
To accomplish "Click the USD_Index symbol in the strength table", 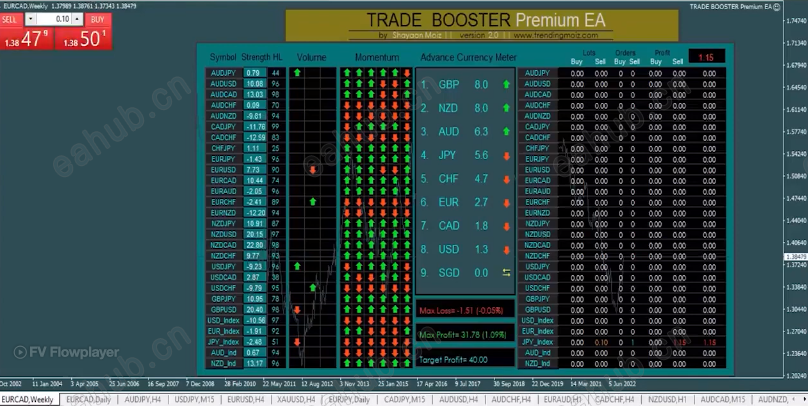I will coord(223,320).
